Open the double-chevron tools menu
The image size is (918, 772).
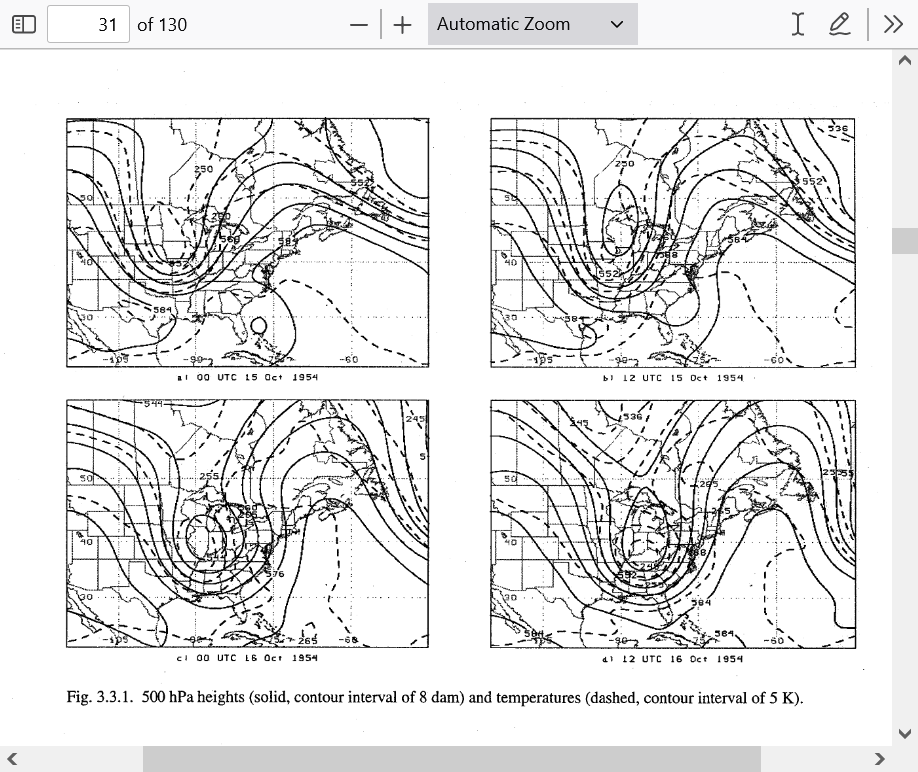click(x=893, y=24)
